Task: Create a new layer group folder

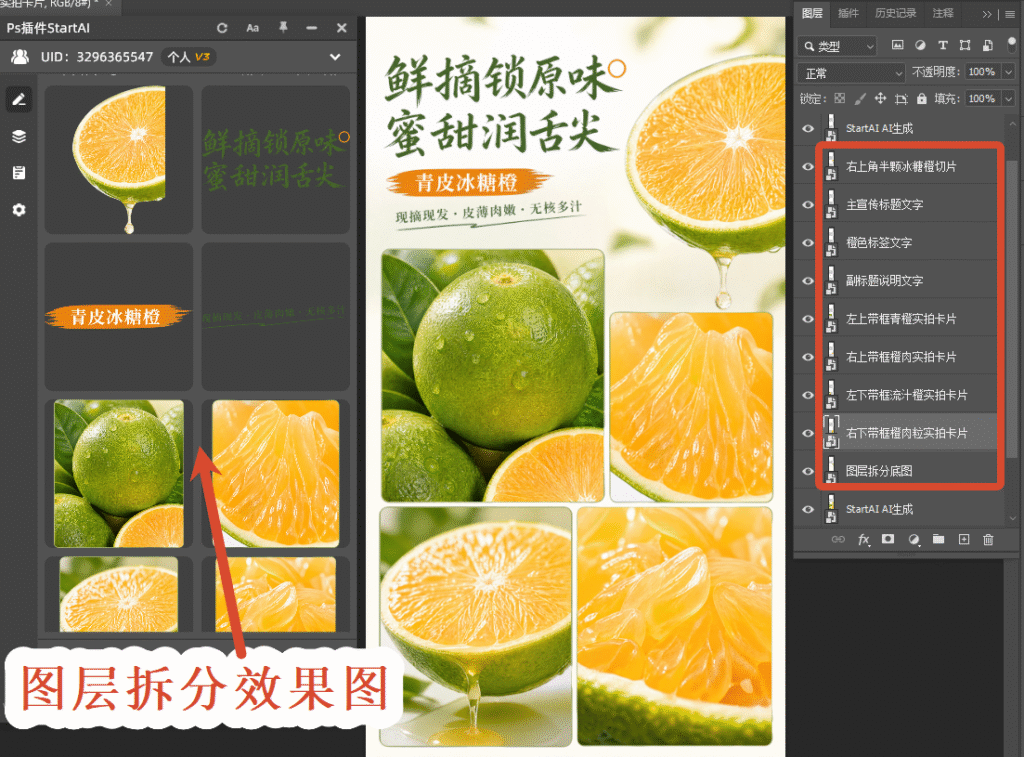Action: click(x=938, y=540)
